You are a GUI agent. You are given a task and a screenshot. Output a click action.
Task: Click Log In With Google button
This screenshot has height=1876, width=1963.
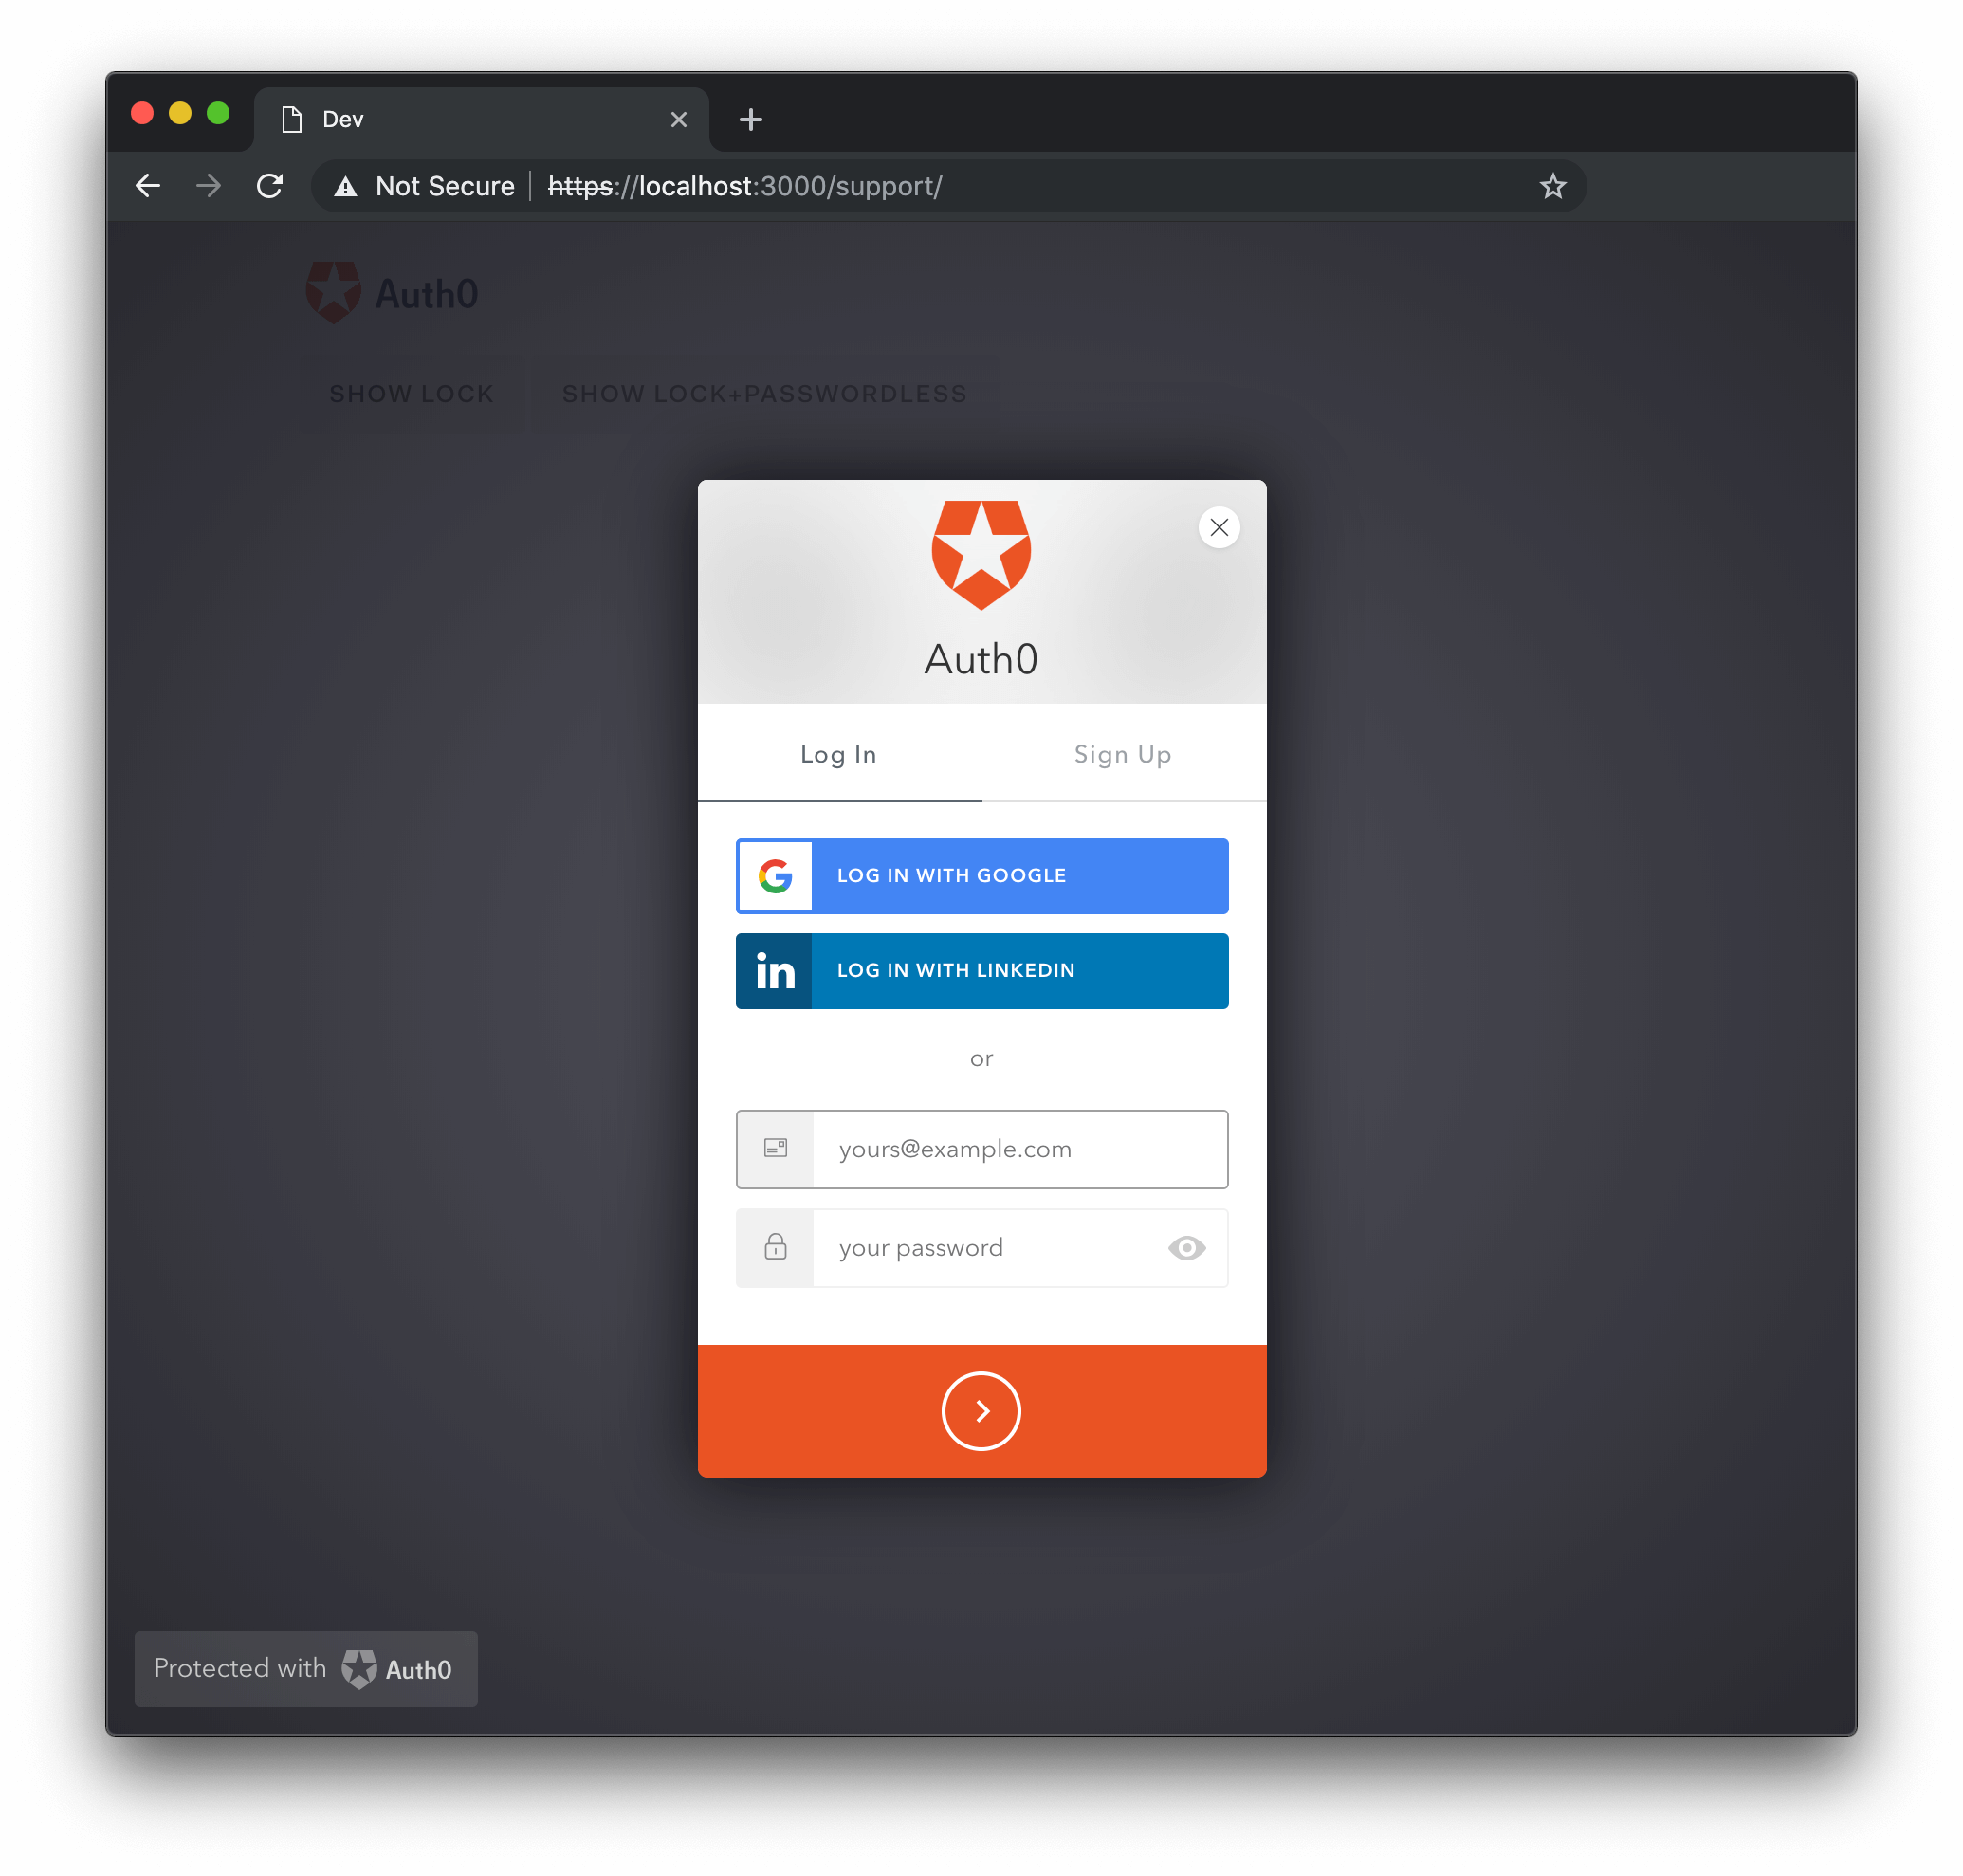point(981,874)
